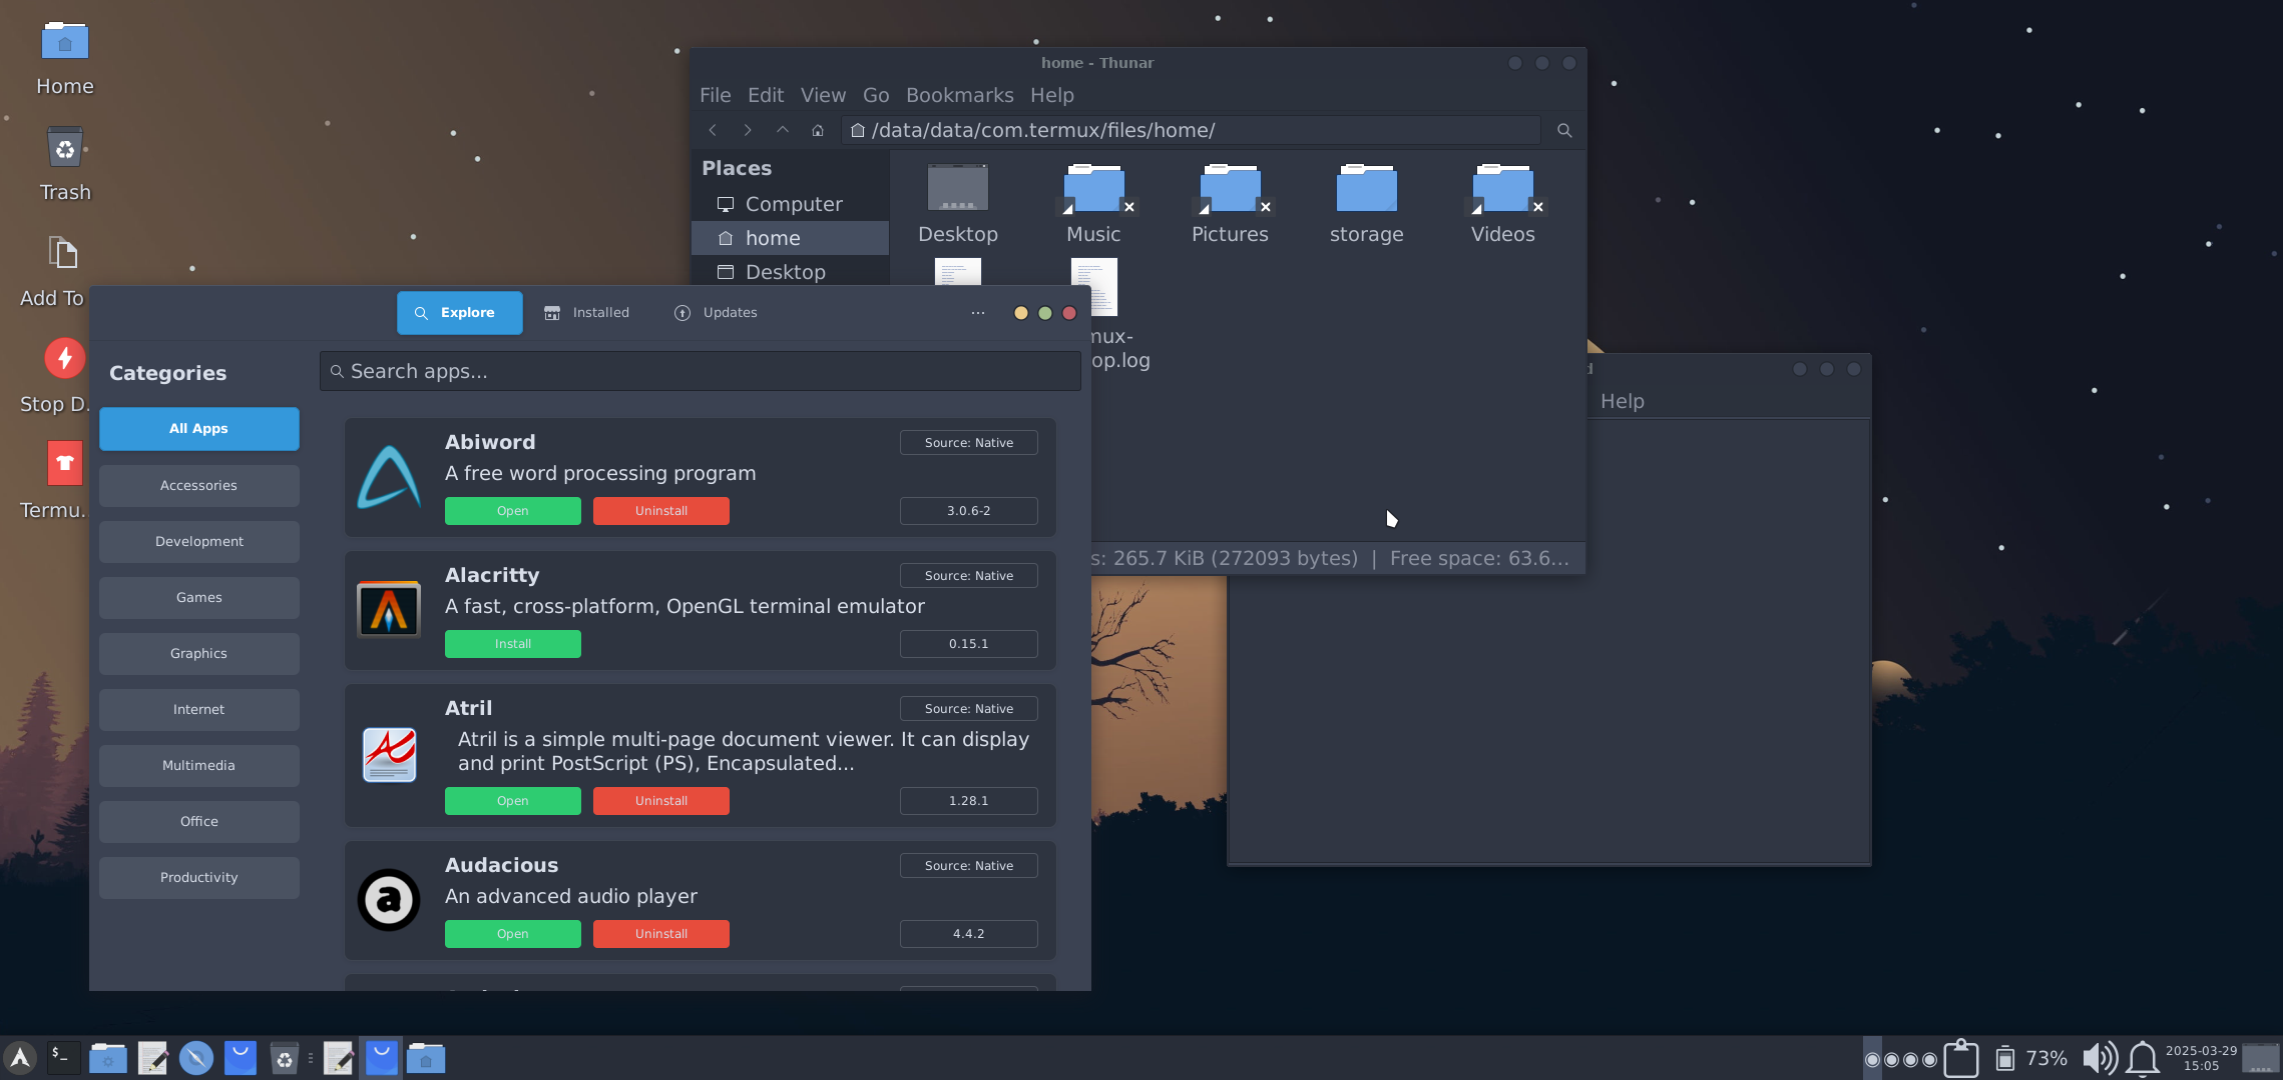Select the Internet category
The width and height of the screenshot is (2283, 1080).
coord(199,709)
